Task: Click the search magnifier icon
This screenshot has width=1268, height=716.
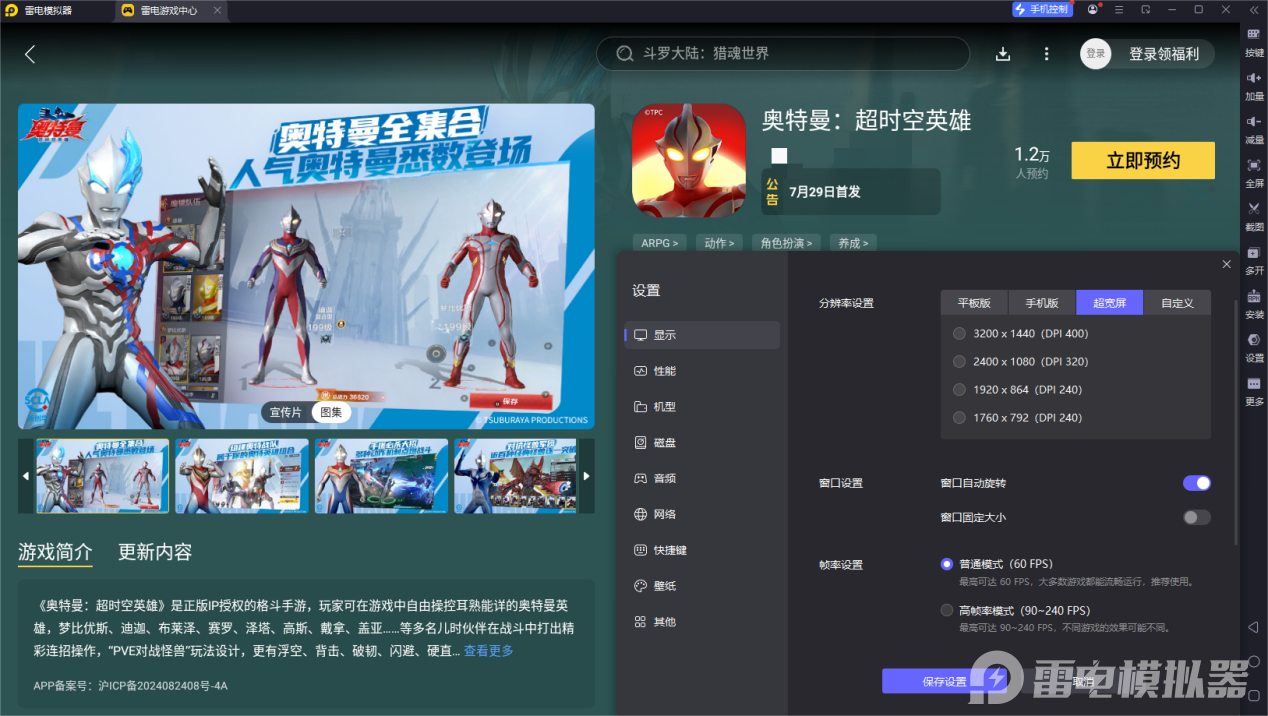Action: (x=625, y=54)
